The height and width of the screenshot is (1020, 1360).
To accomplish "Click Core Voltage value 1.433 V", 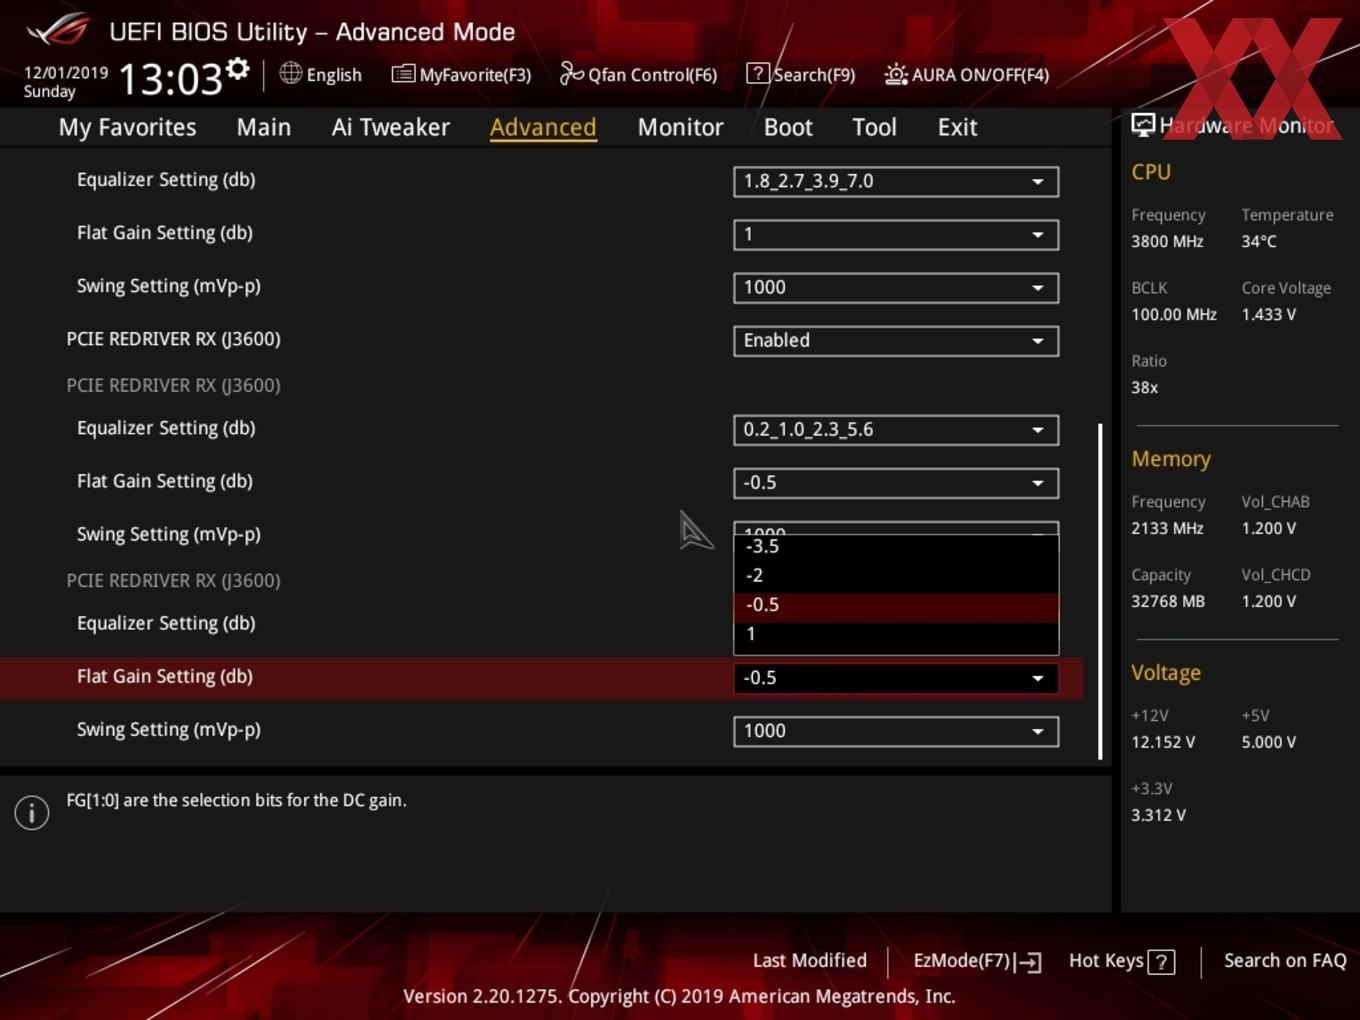I will pyautogui.click(x=1269, y=314).
